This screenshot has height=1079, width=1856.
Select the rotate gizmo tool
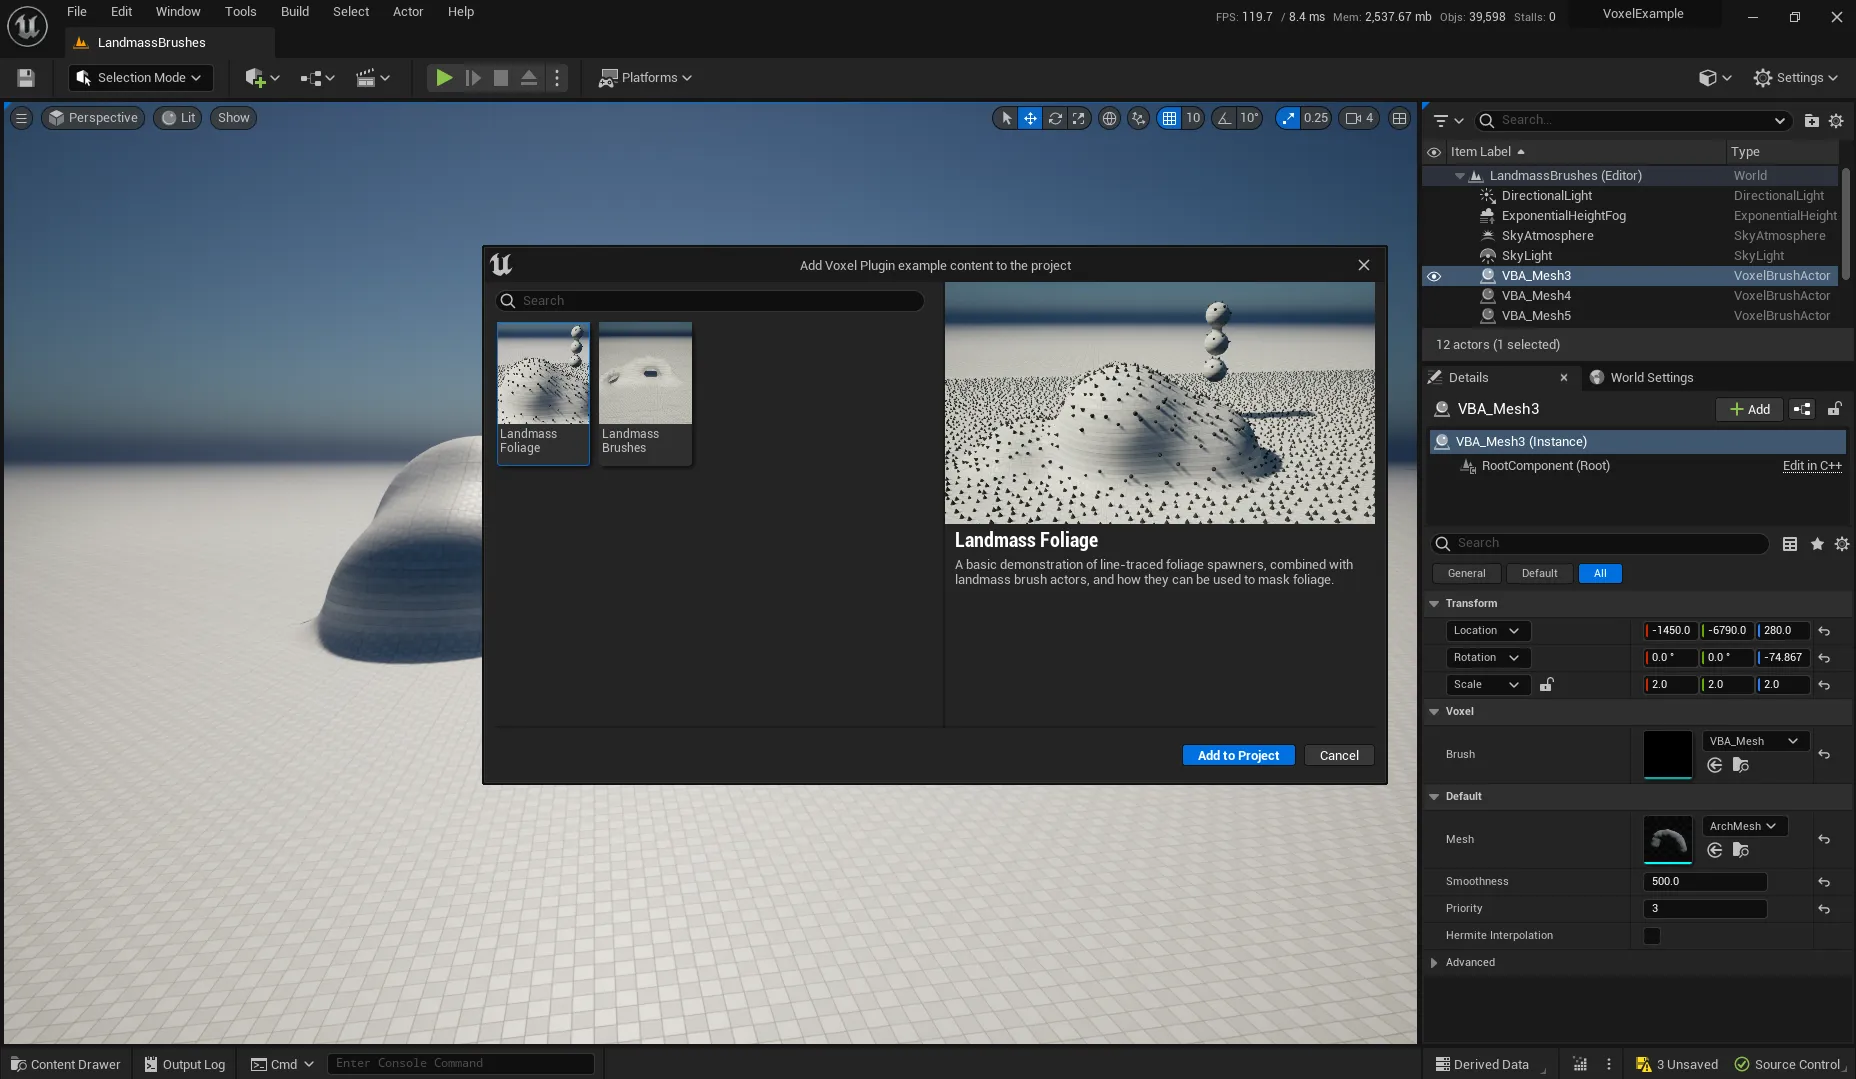click(1055, 118)
